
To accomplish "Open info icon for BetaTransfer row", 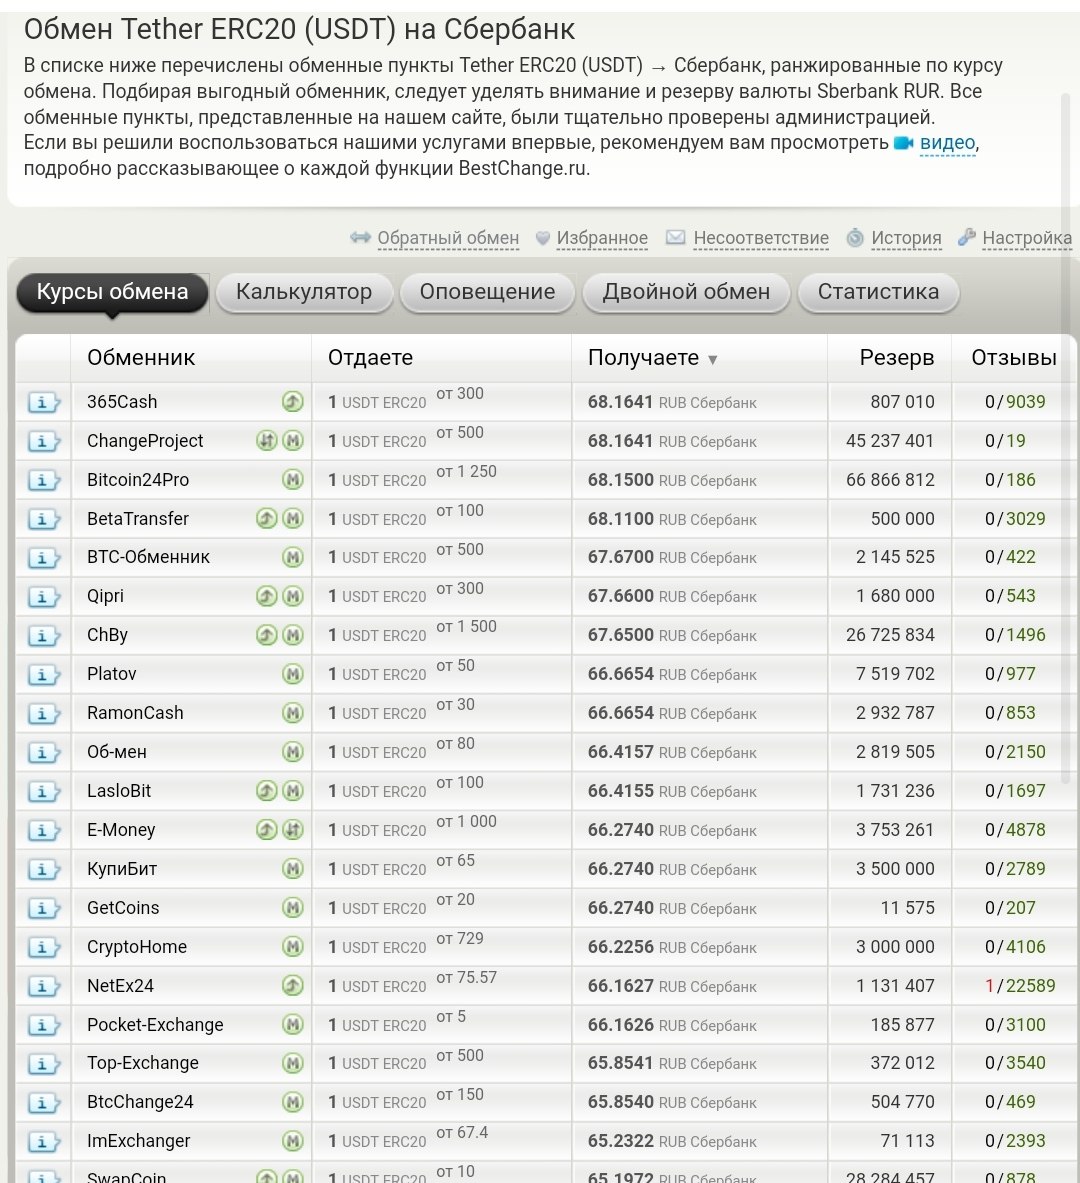I will pos(43,519).
